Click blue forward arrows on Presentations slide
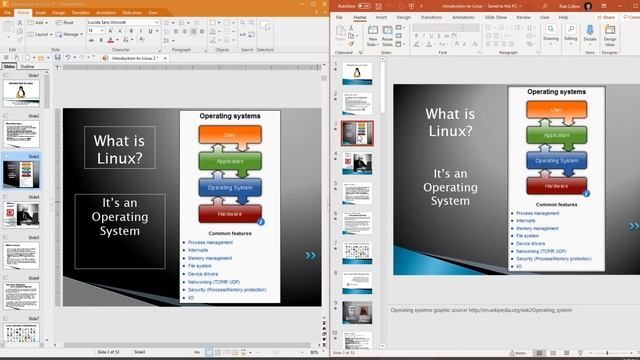Screen dimensions: 640x360 (310, 255)
